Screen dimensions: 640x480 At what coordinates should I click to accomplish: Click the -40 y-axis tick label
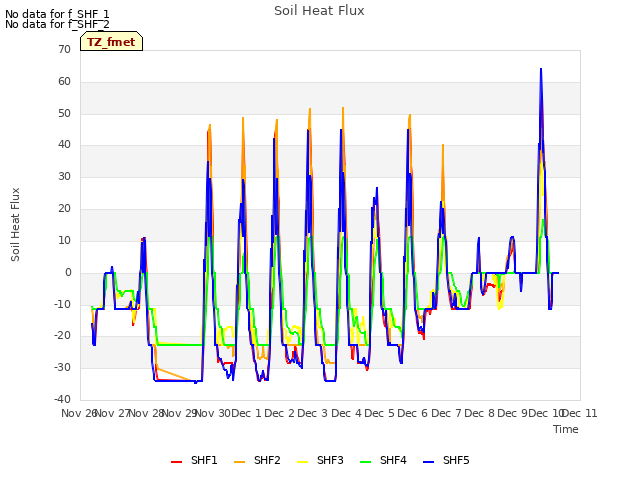pos(62,399)
